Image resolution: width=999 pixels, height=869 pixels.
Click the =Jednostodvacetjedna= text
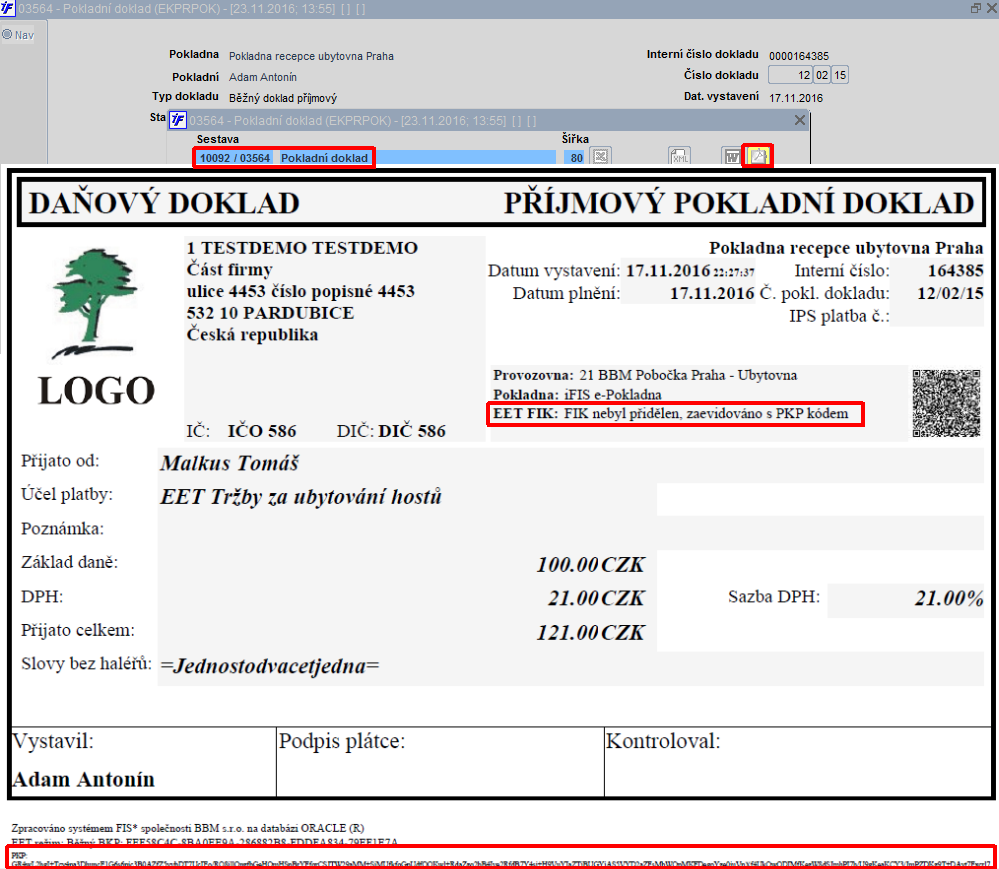[x=270, y=666]
